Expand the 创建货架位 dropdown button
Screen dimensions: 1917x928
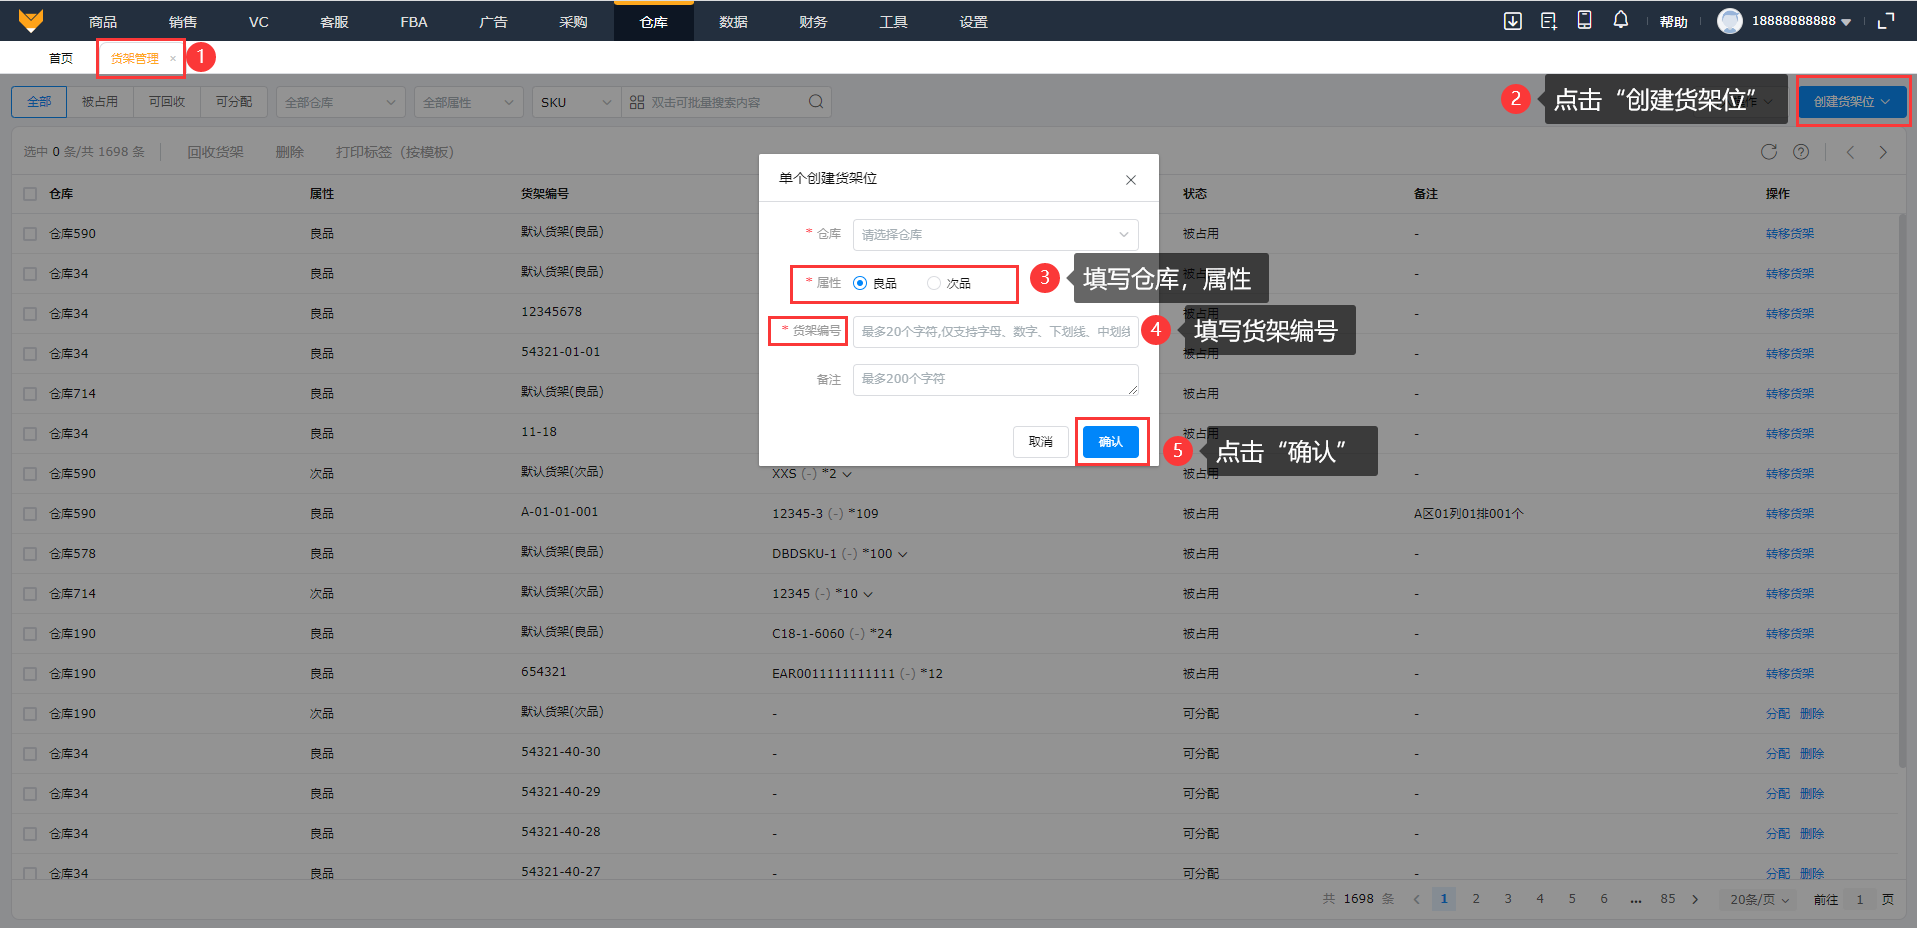click(1852, 101)
